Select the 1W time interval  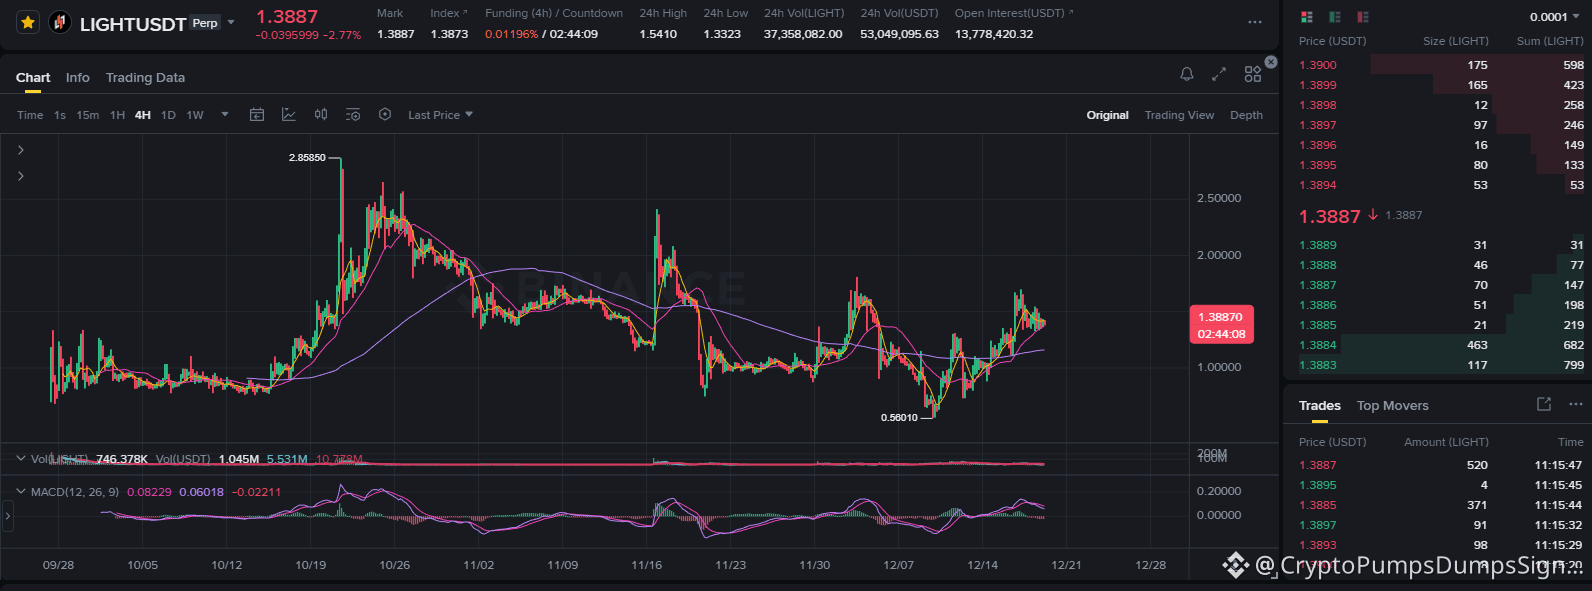(x=195, y=115)
